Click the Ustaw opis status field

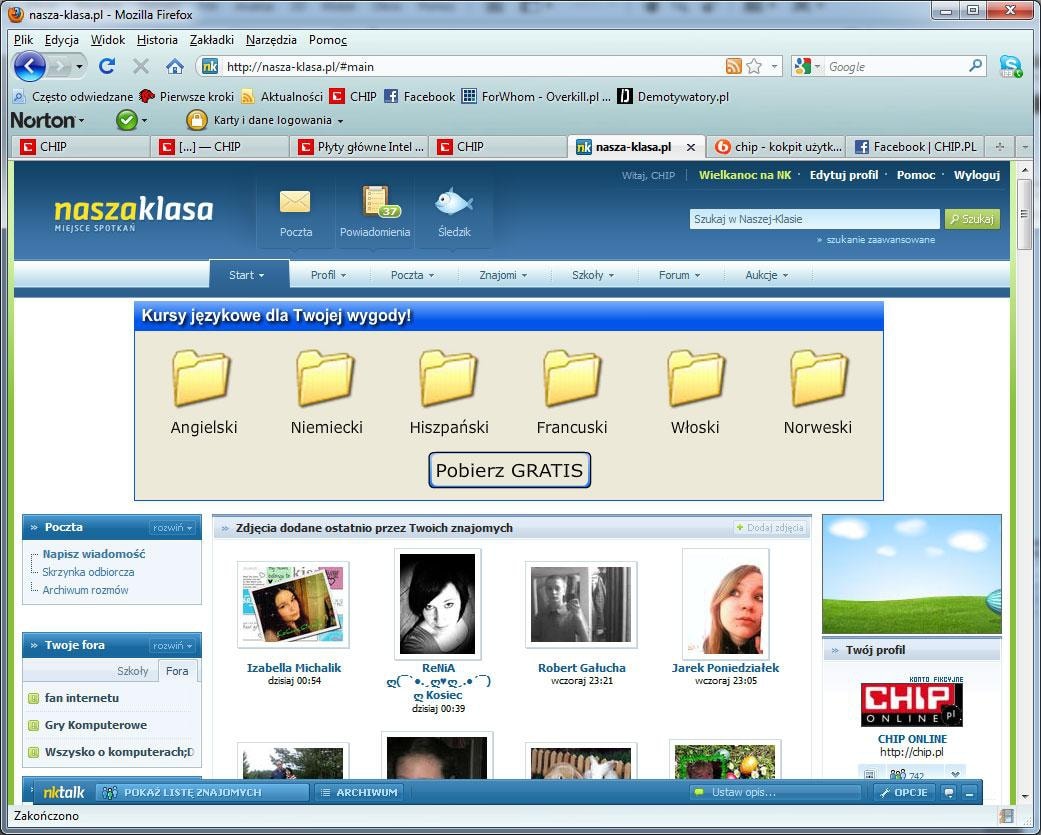[x=775, y=793]
